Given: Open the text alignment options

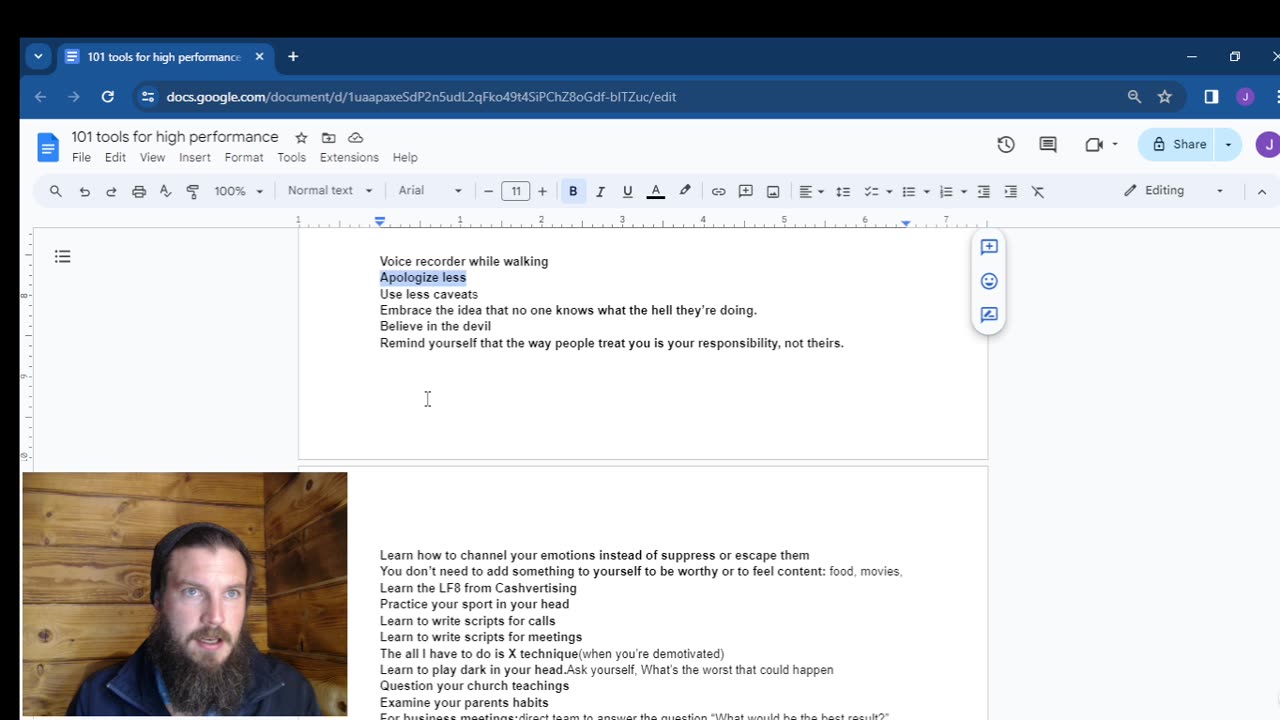Looking at the screenshot, I should [811, 191].
